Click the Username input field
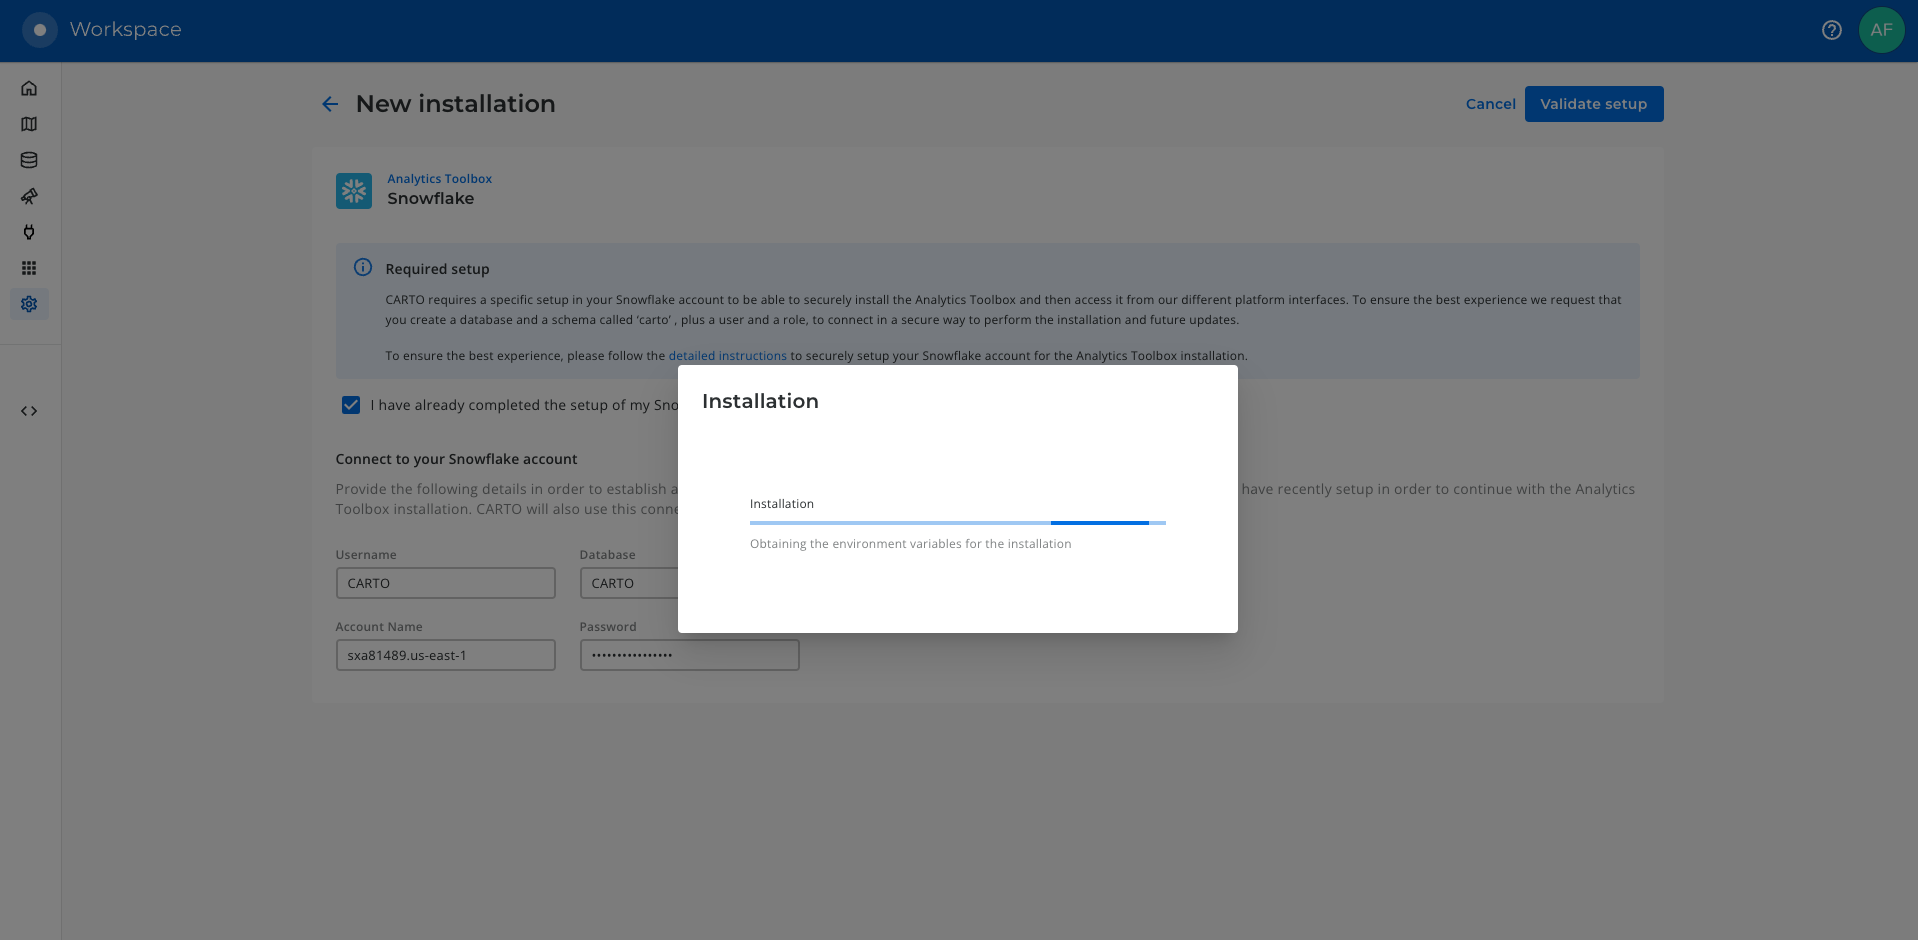This screenshot has width=1918, height=940. [x=445, y=583]
